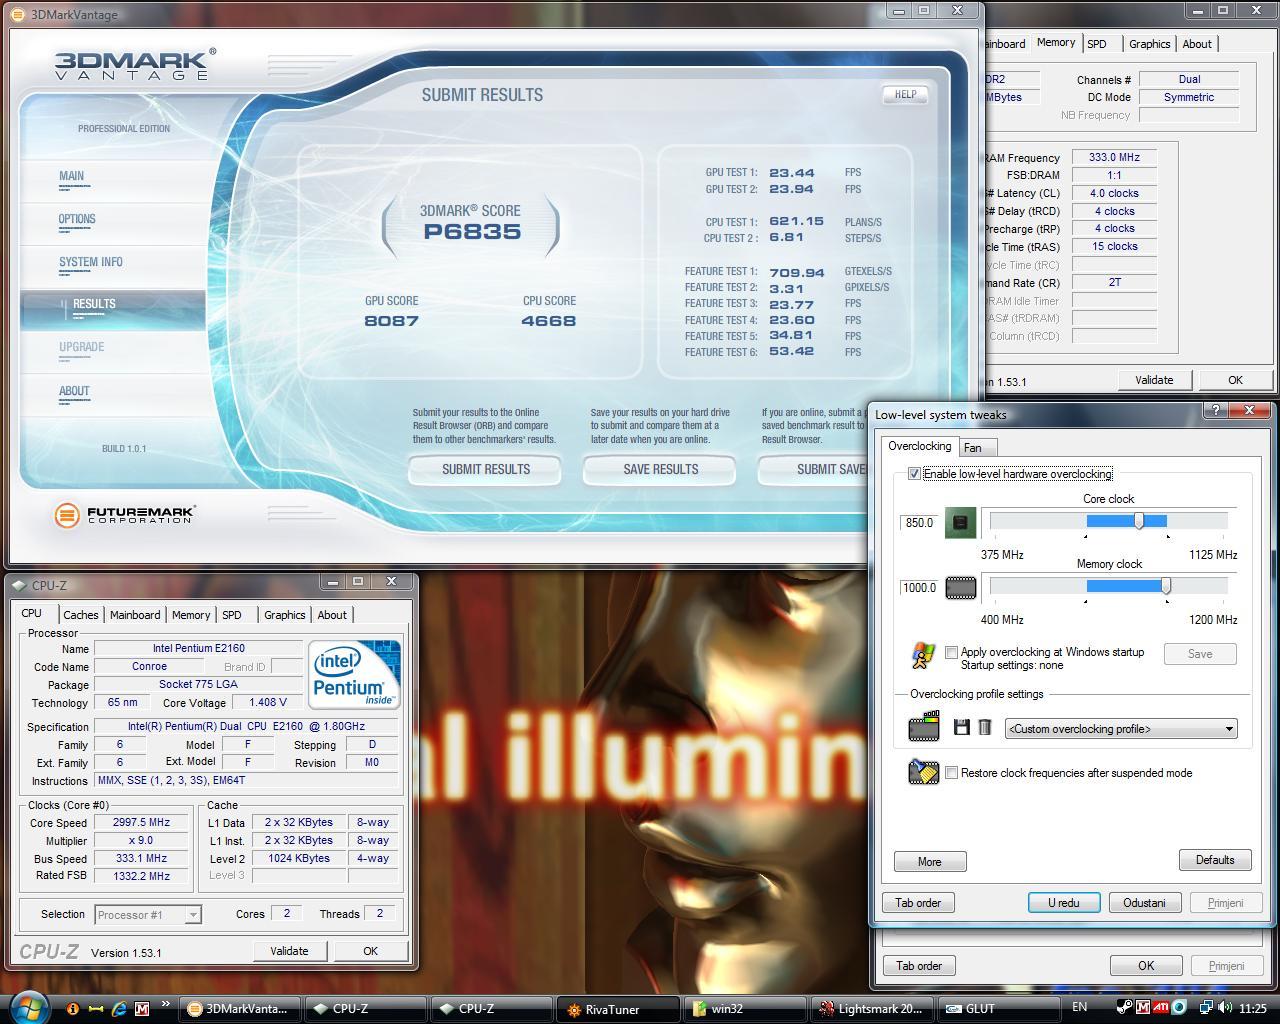Screen dimensions: 1280x1024
Task: Click the More button in tweaks dialog
Action: click(929, 861)
